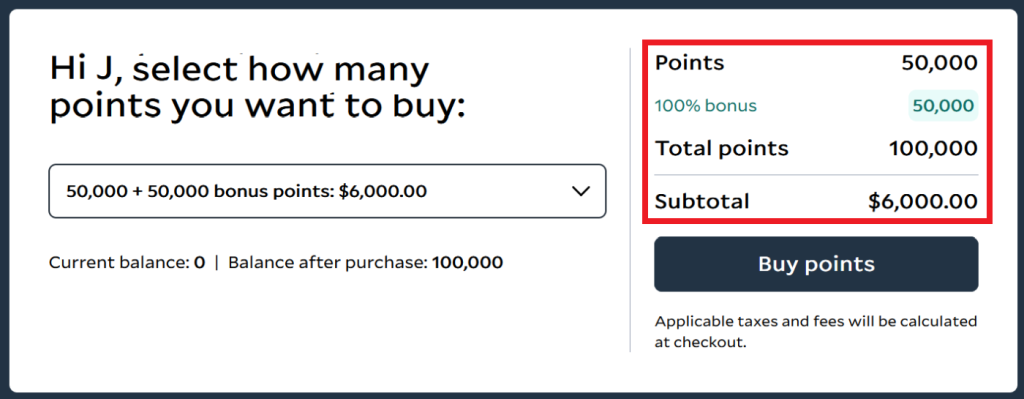Viewport: 1024px width, 399px height.
Task: Click the Total points label
Action: pos(722,149)
